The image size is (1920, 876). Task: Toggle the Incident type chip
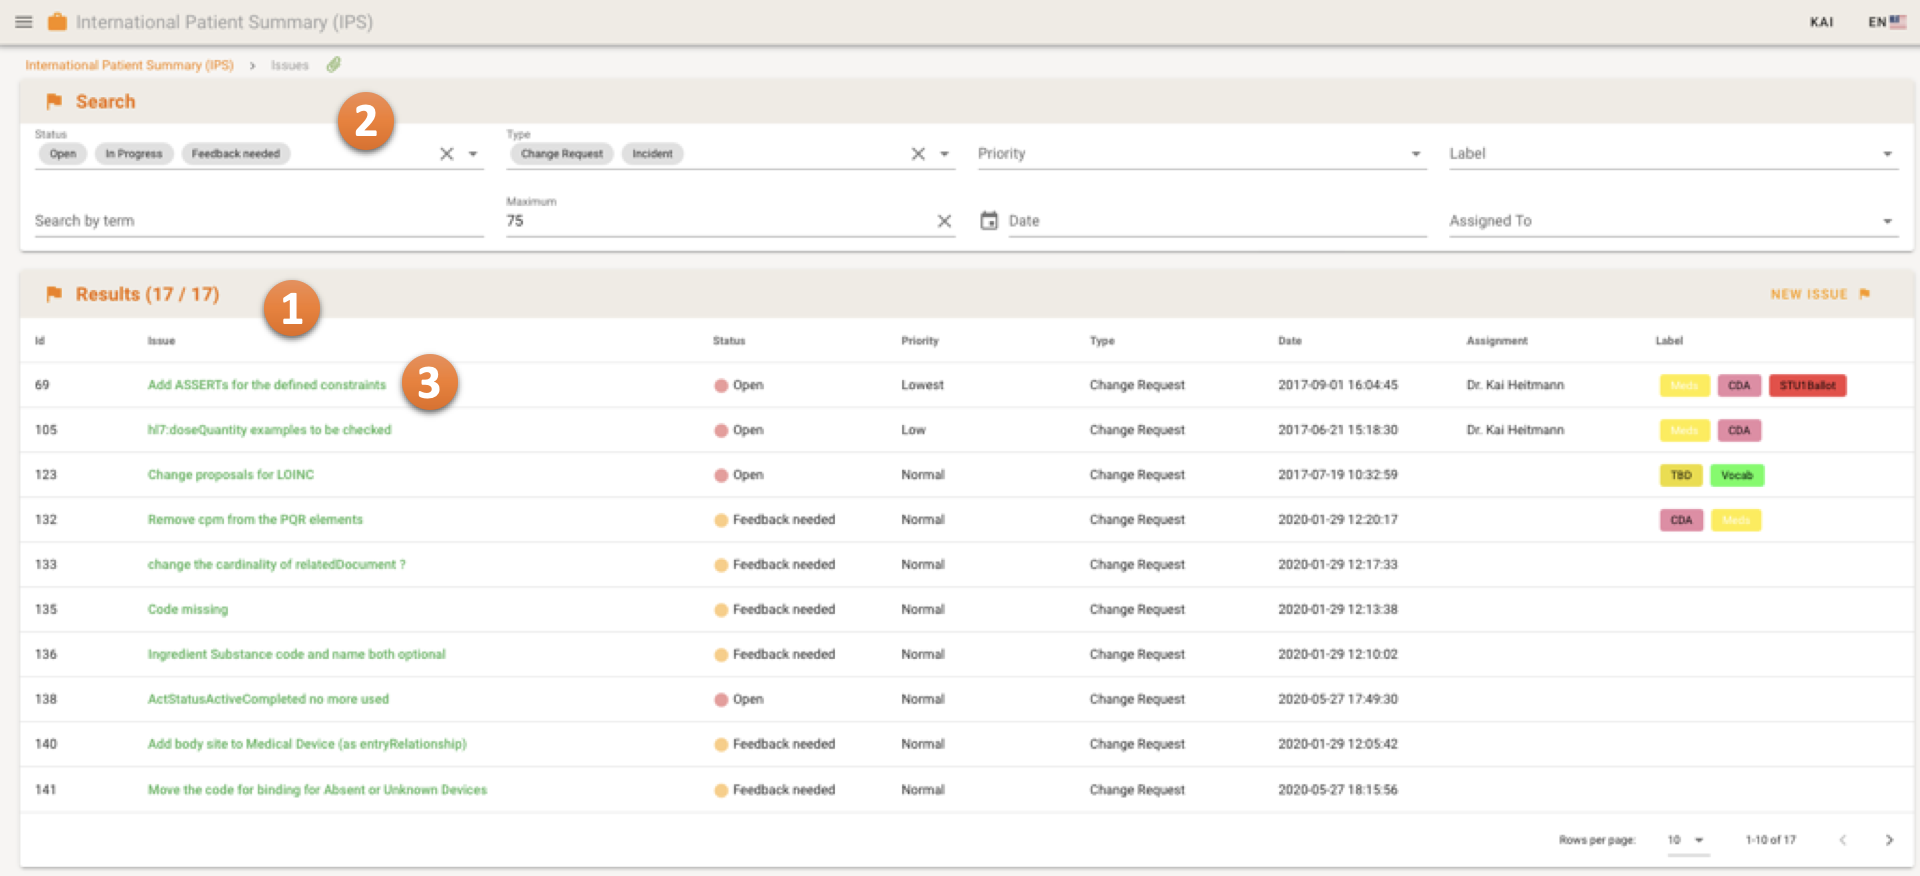pyautogui.click(x=652, y=154)
